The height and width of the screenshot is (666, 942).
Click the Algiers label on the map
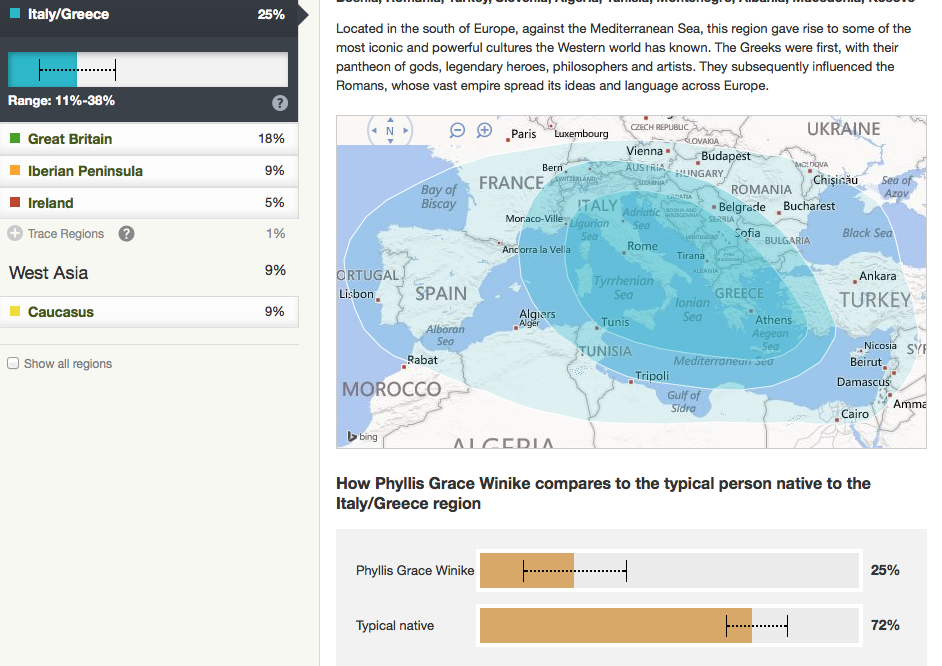(x=537, y=314)
